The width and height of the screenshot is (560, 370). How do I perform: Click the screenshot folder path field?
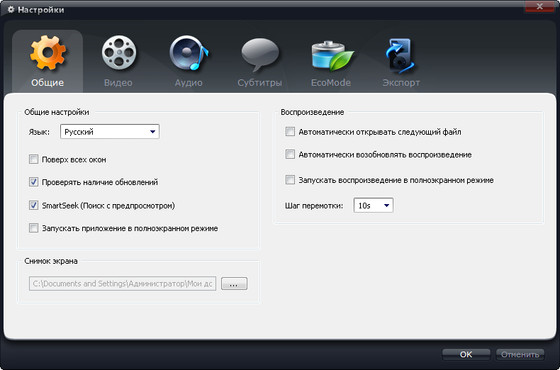[122, 284]
